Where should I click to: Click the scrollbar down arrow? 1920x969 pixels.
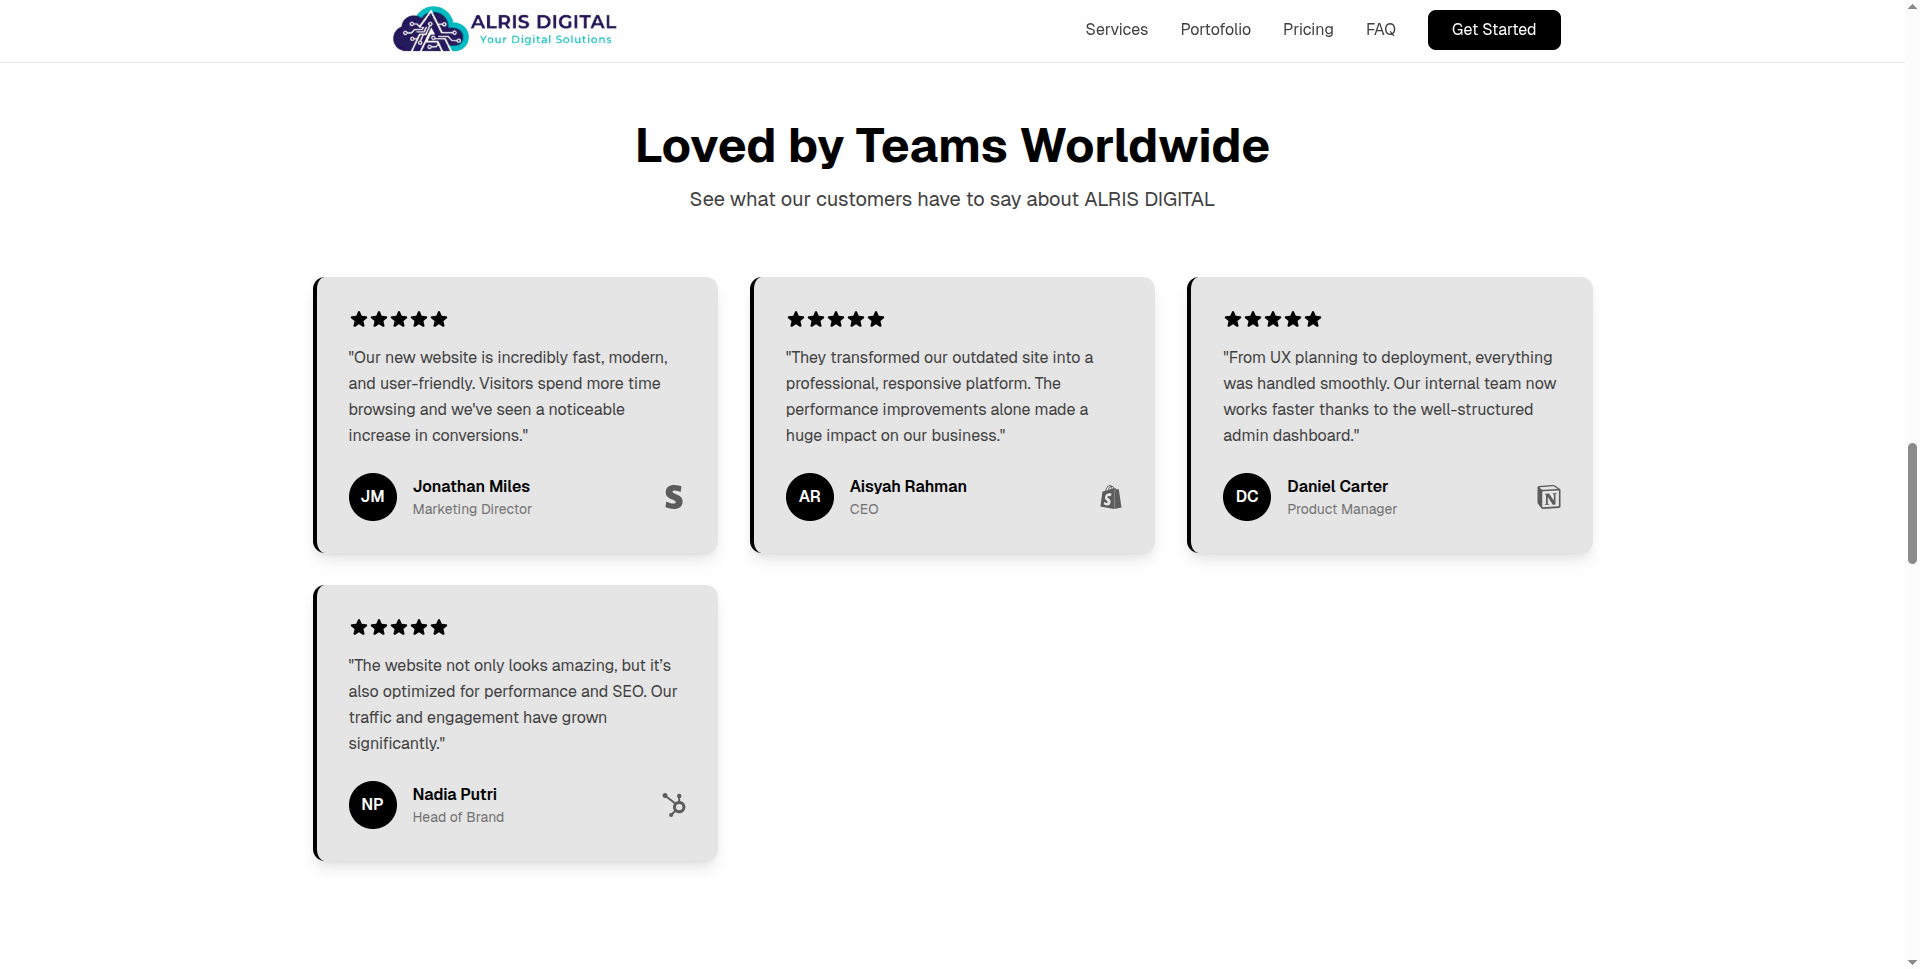(x=1912, y=961)
